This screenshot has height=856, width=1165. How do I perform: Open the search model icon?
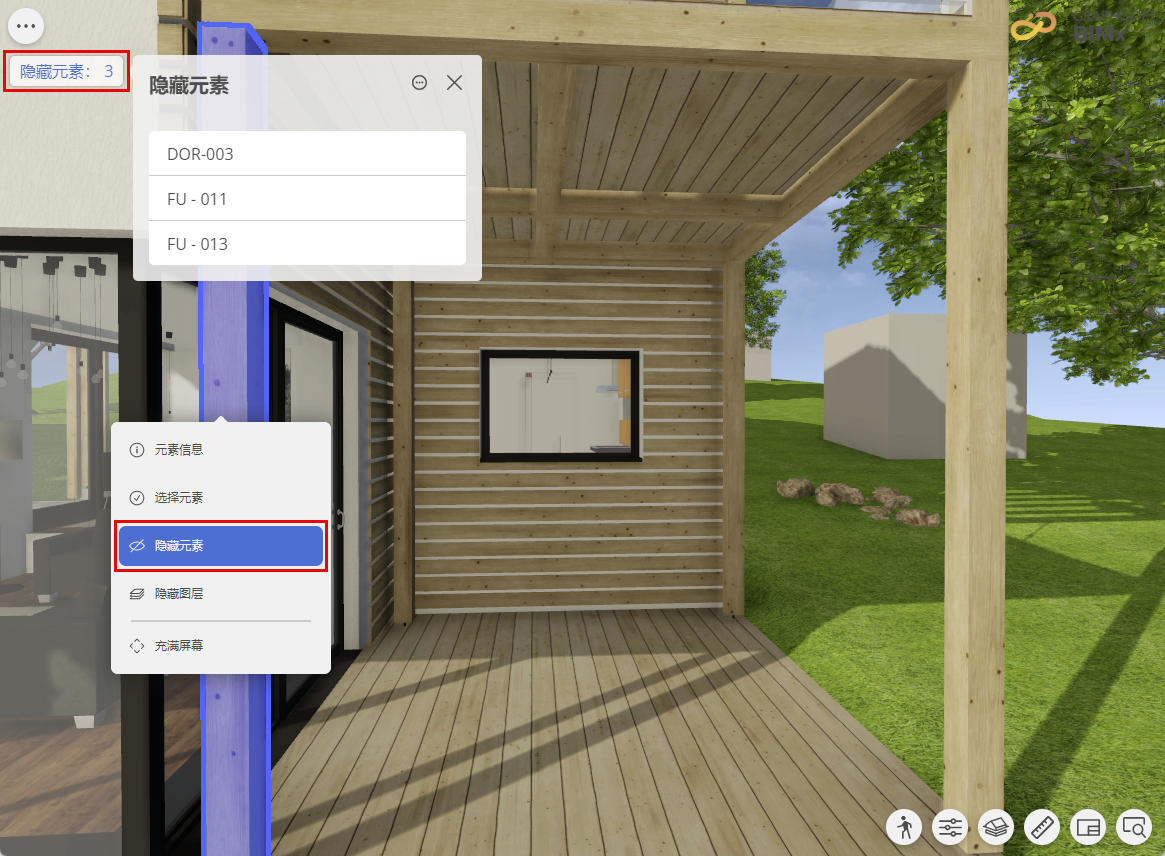tap(1135, 827)
